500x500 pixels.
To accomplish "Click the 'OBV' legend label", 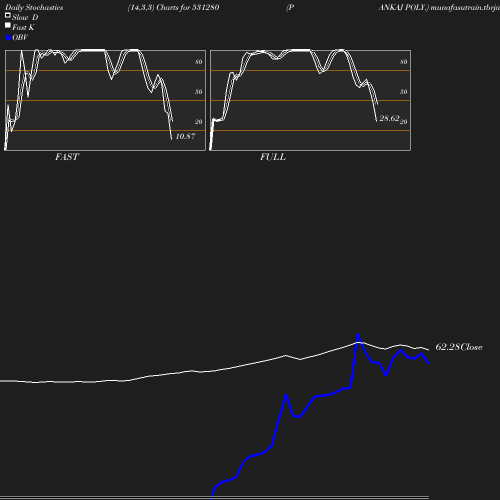I will click(20, 38).
